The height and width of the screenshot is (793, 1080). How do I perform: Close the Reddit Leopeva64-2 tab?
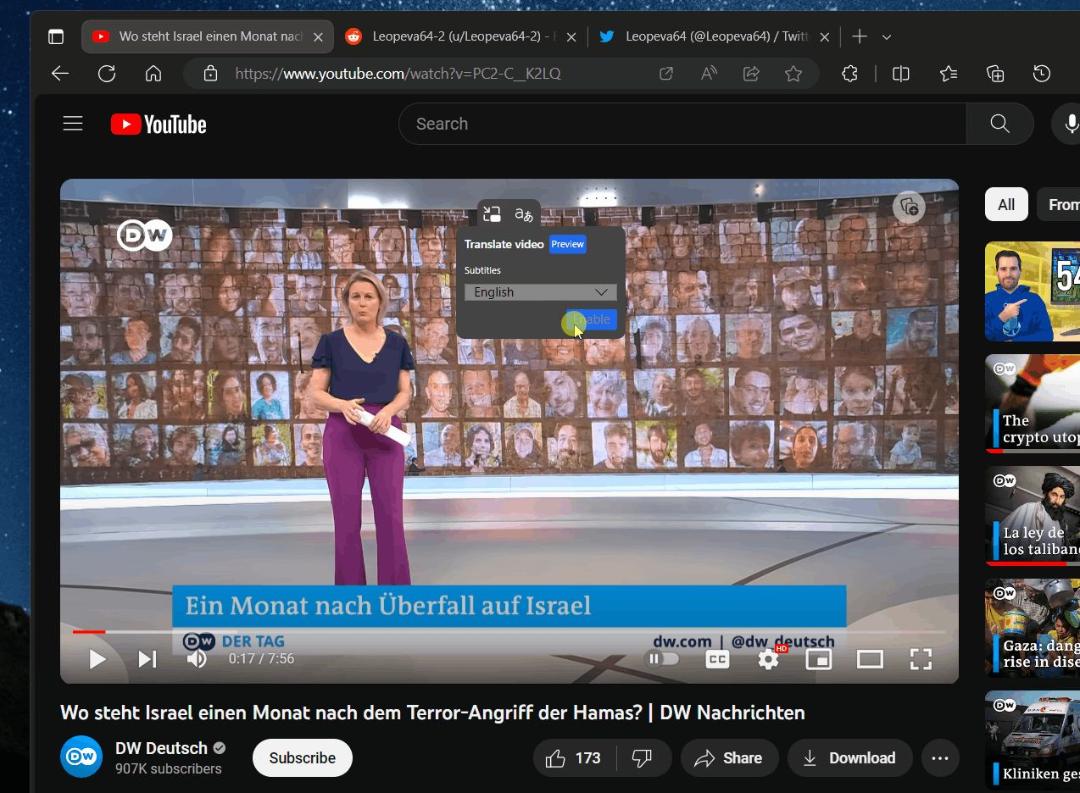click(571, 37)
